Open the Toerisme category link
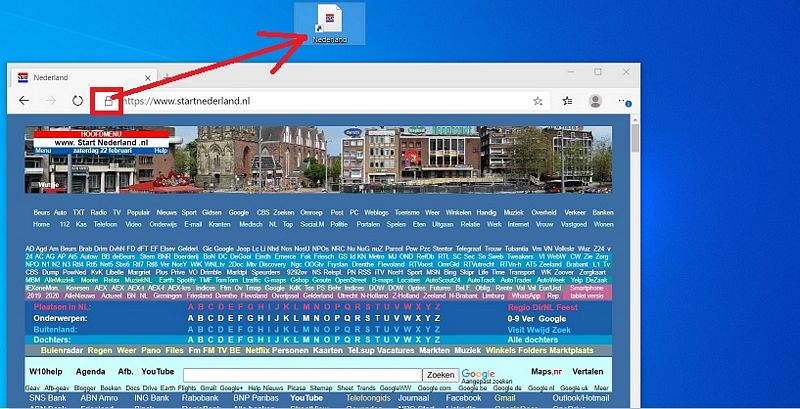 tap(407, 213)
